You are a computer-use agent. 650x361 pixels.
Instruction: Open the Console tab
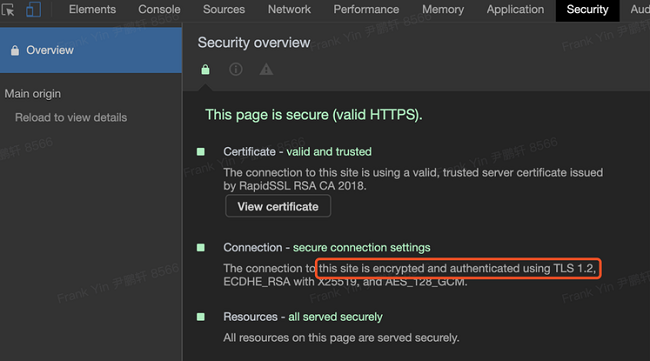coord(159,10)
